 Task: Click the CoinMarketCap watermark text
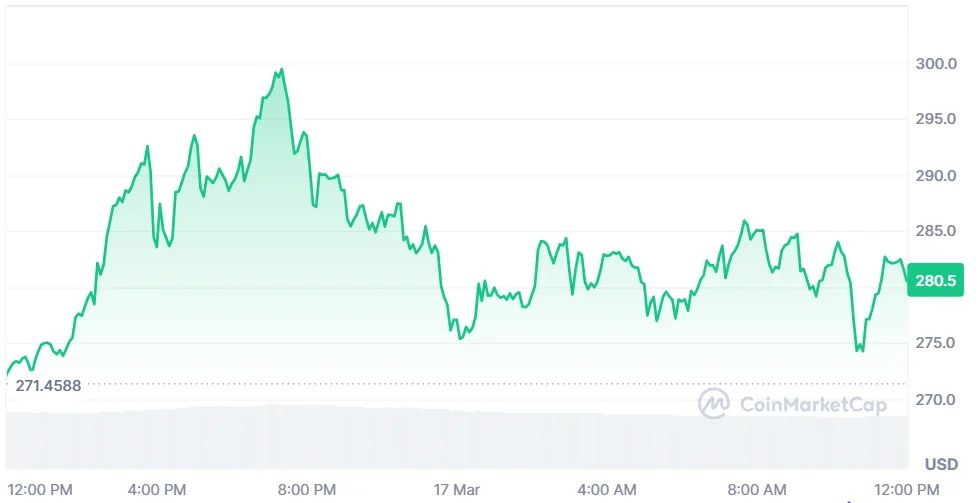813,404
